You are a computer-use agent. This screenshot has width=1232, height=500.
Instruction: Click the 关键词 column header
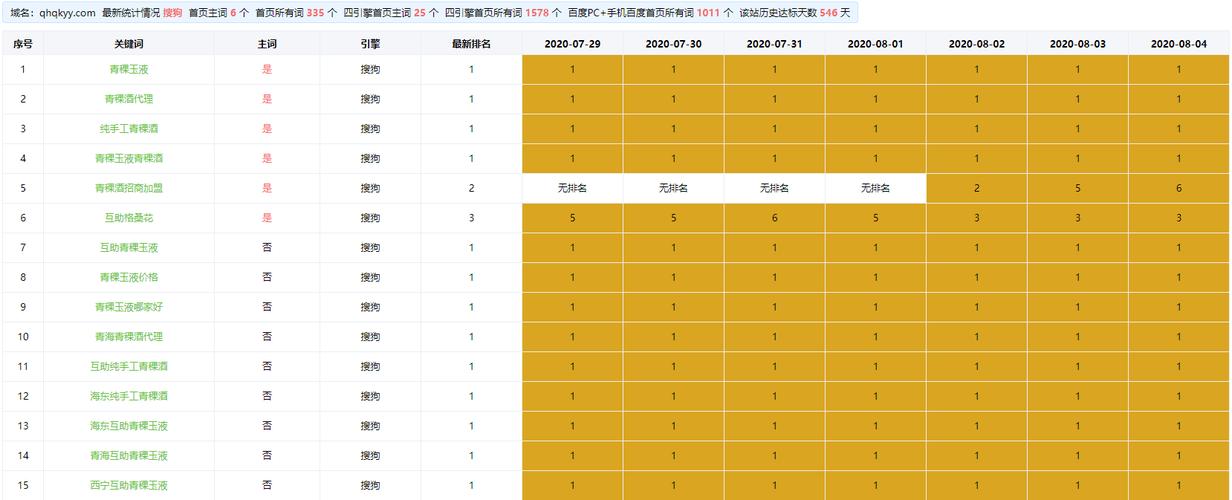click(129, 44)
